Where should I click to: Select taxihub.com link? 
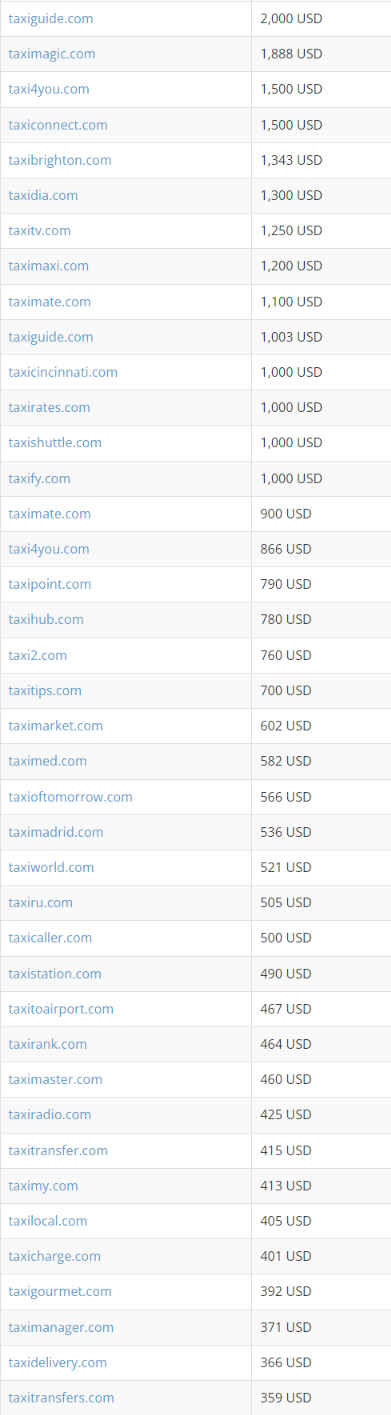click(46, 619)
